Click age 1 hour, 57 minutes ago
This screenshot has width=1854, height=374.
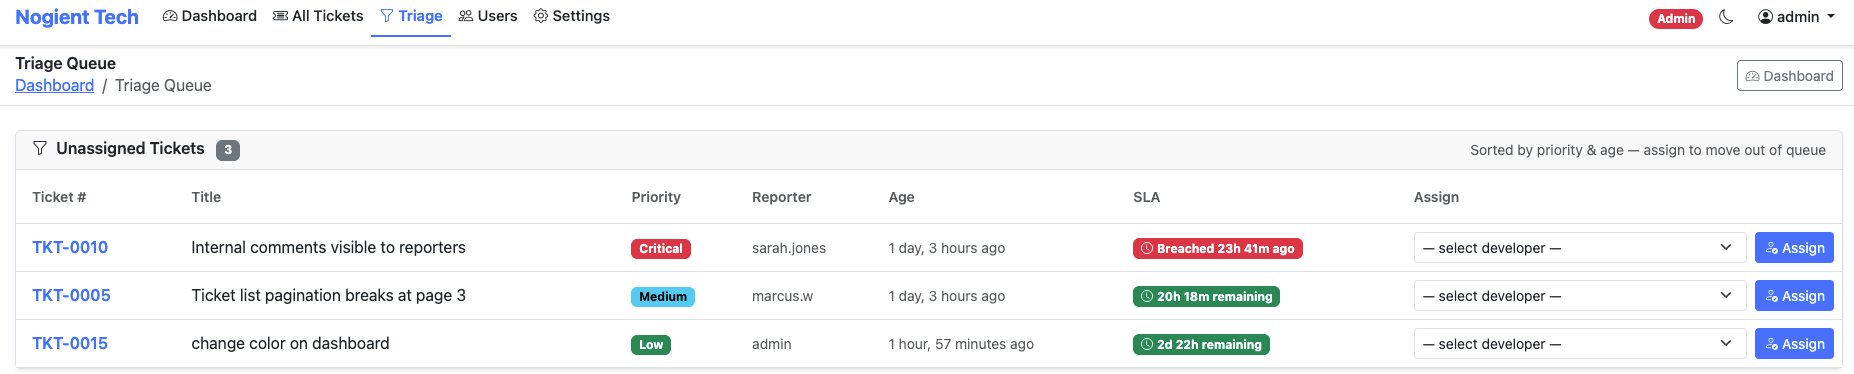961,344
